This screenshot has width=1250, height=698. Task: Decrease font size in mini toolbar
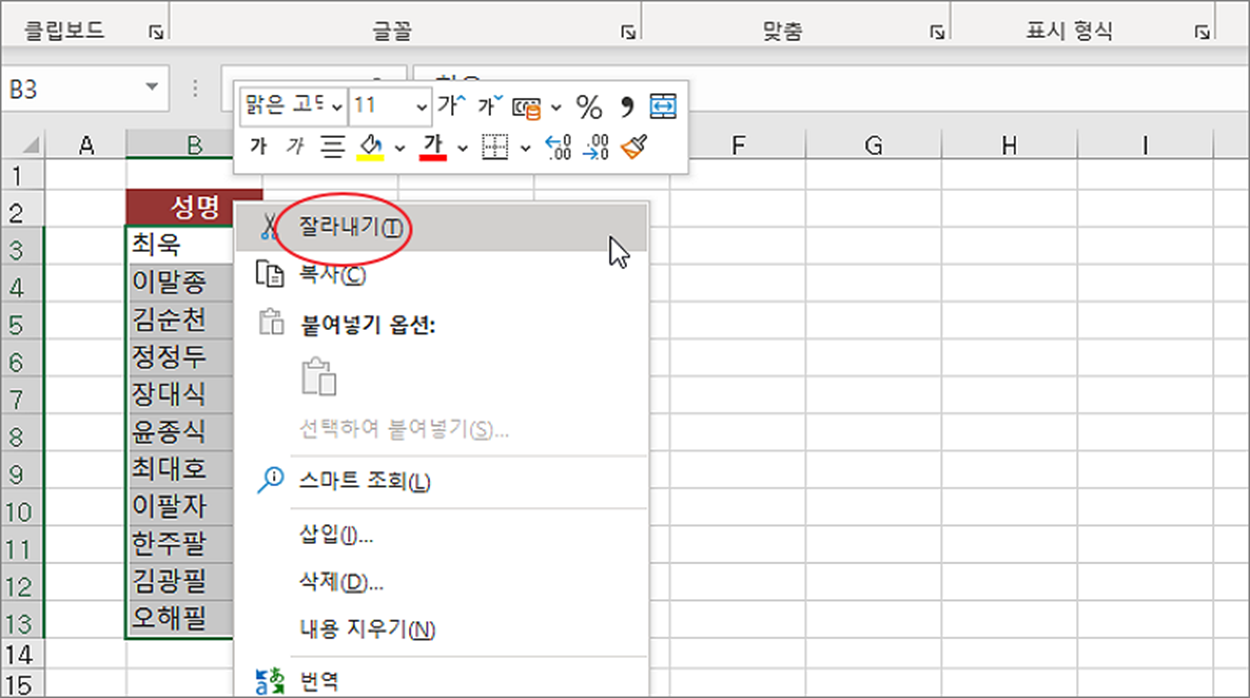coord(490,105)
